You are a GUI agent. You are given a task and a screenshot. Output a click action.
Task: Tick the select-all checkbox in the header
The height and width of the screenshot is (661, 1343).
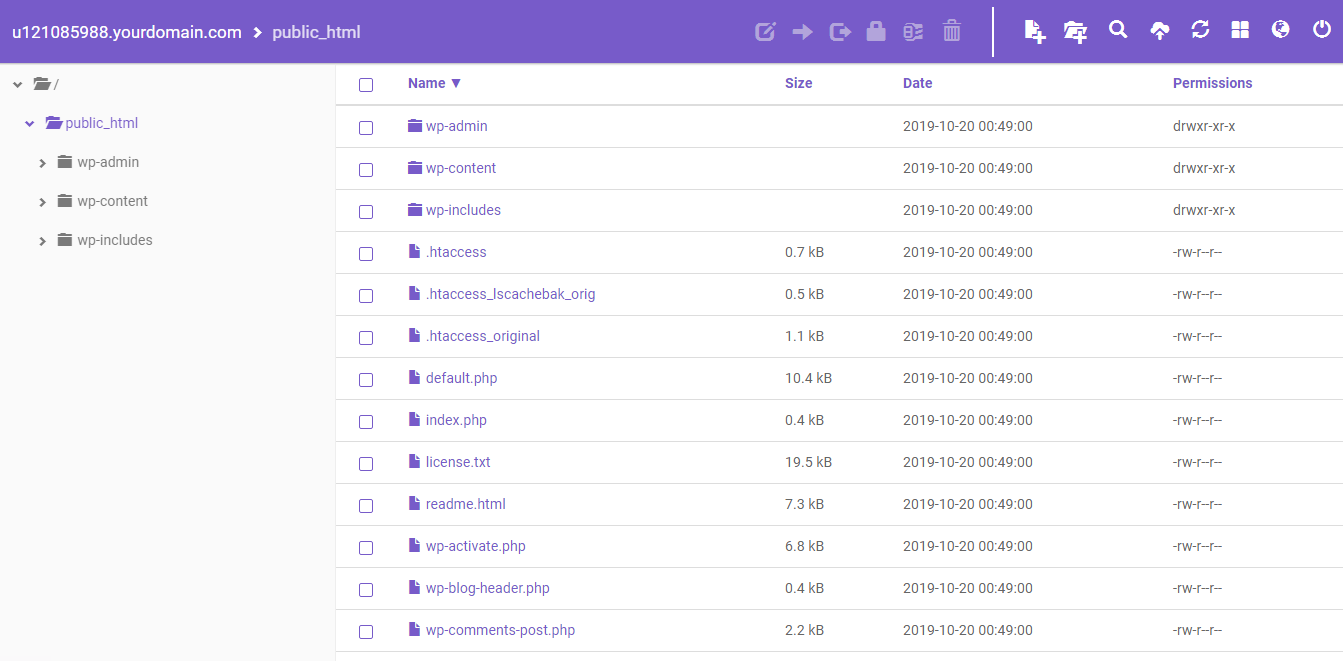pyautogui.click(x=366, y=85)
